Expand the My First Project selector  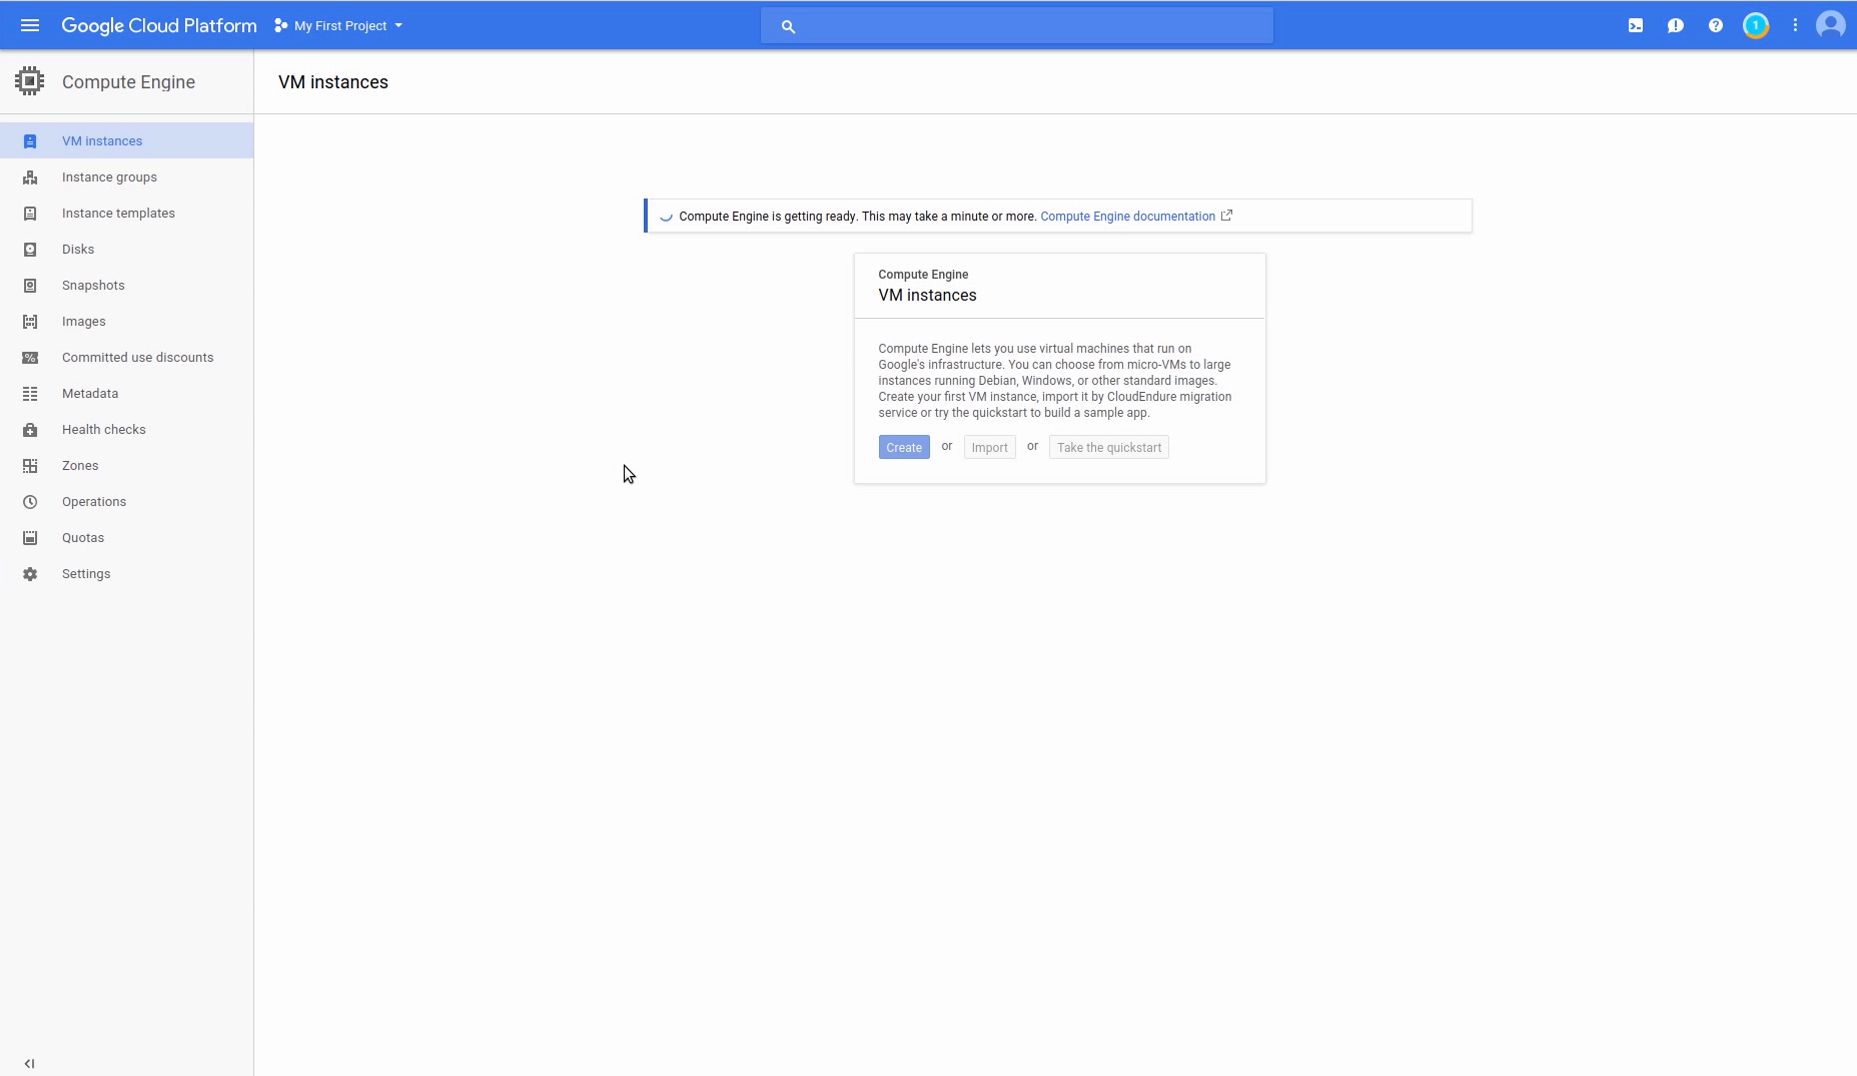(x=339, y=26)
